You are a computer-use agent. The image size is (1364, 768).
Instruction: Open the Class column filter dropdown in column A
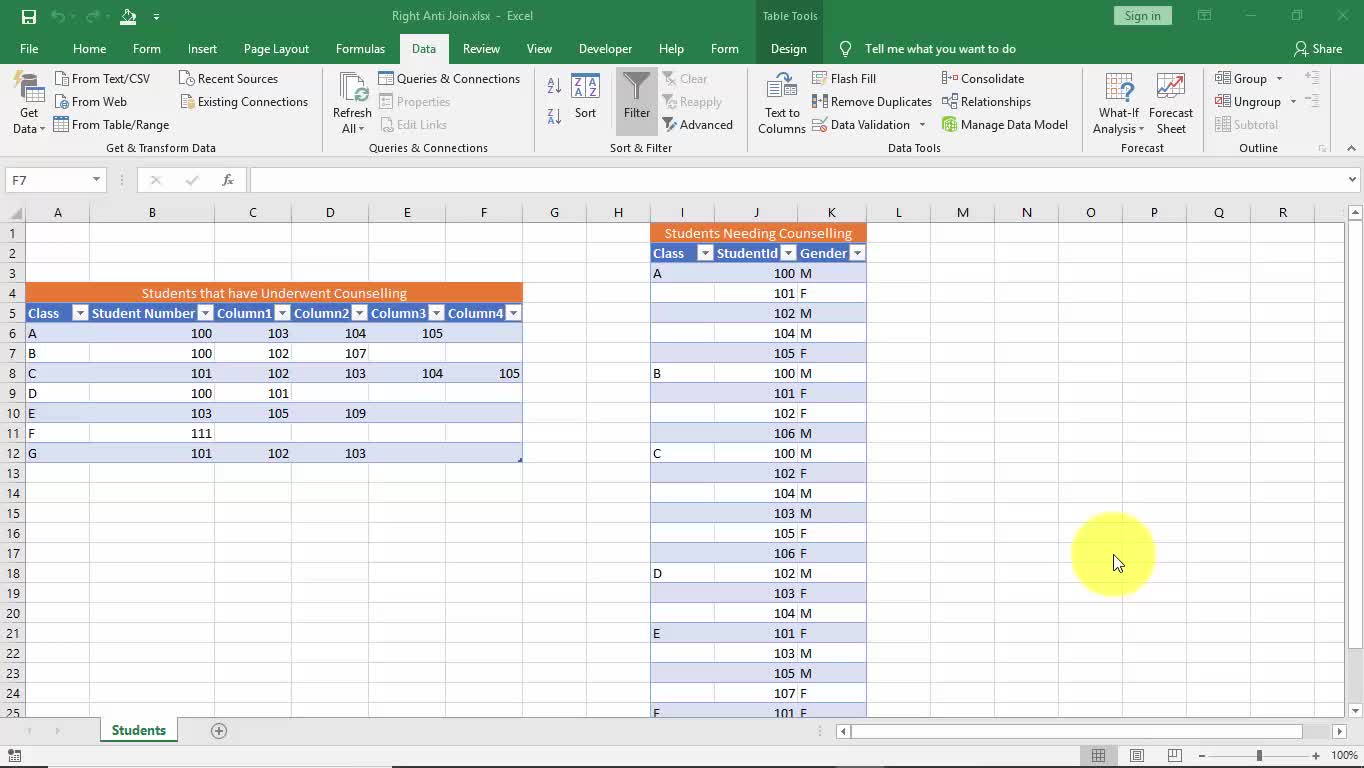tap(80, 313)
